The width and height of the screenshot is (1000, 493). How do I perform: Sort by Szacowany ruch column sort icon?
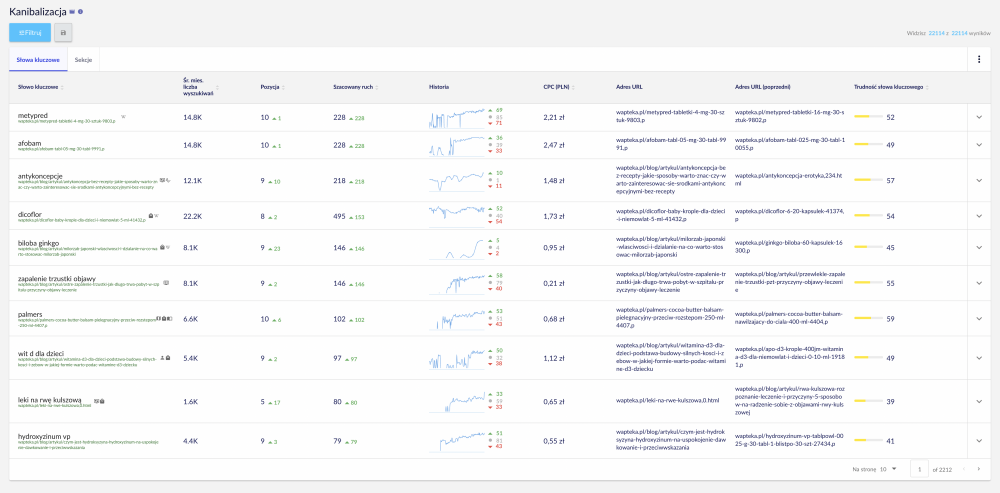coord(377,87)
